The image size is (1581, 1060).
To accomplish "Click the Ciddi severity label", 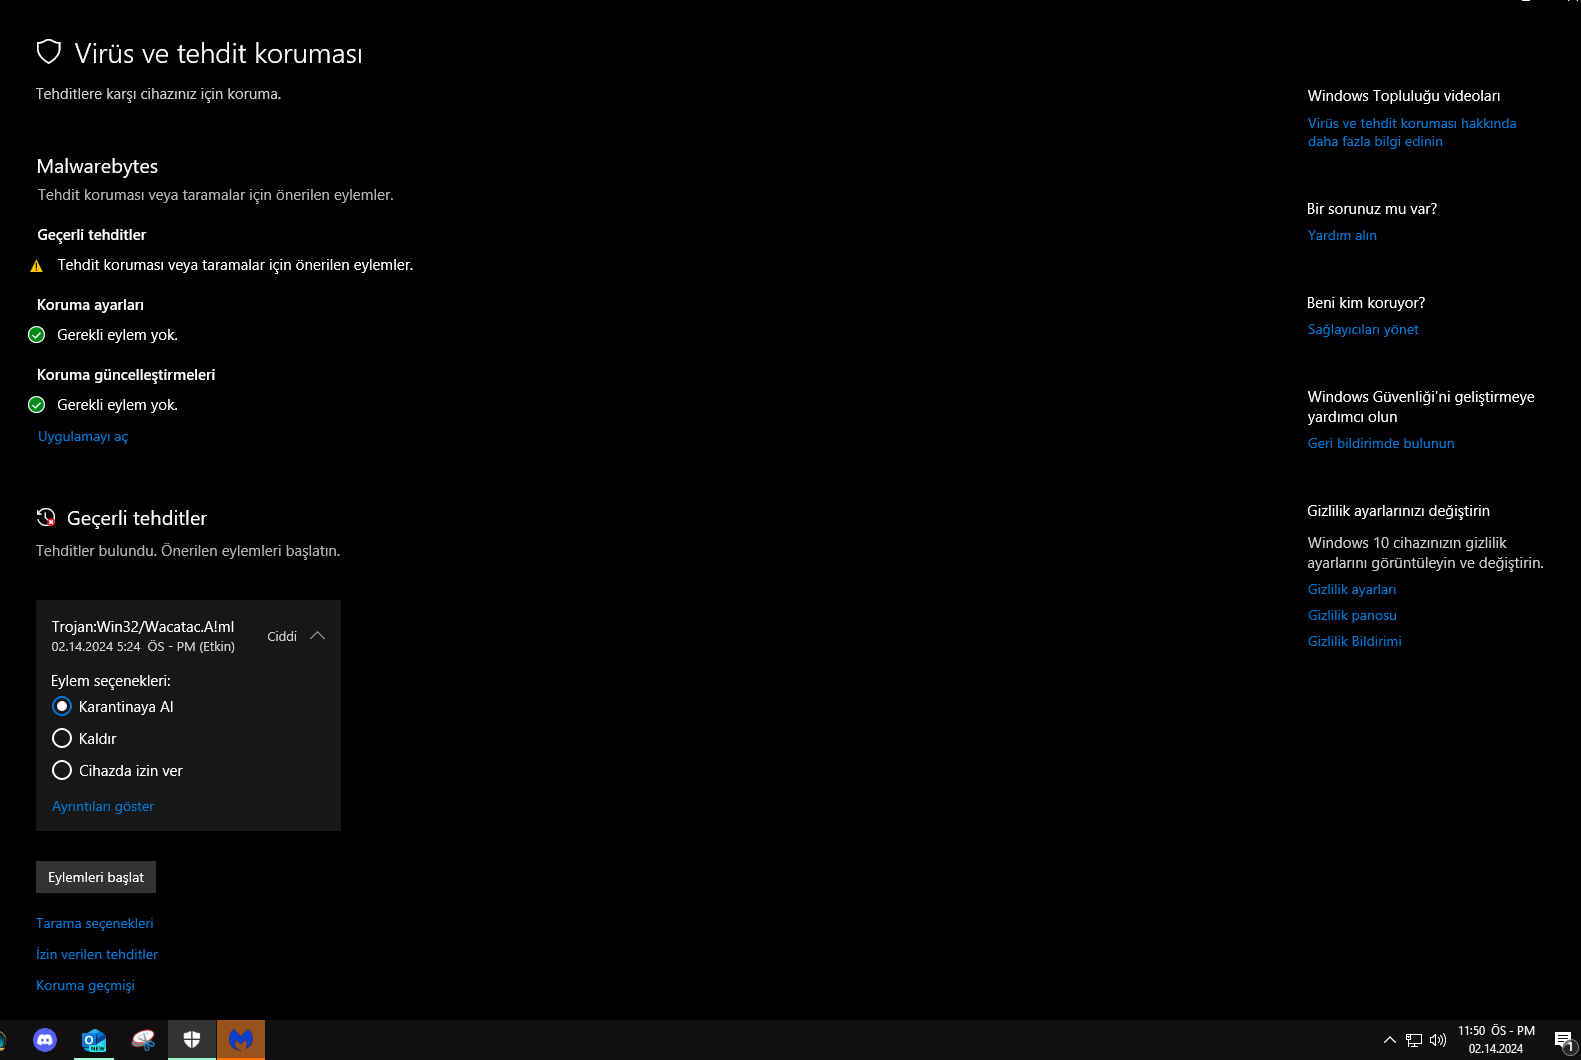I will (282, 637).
